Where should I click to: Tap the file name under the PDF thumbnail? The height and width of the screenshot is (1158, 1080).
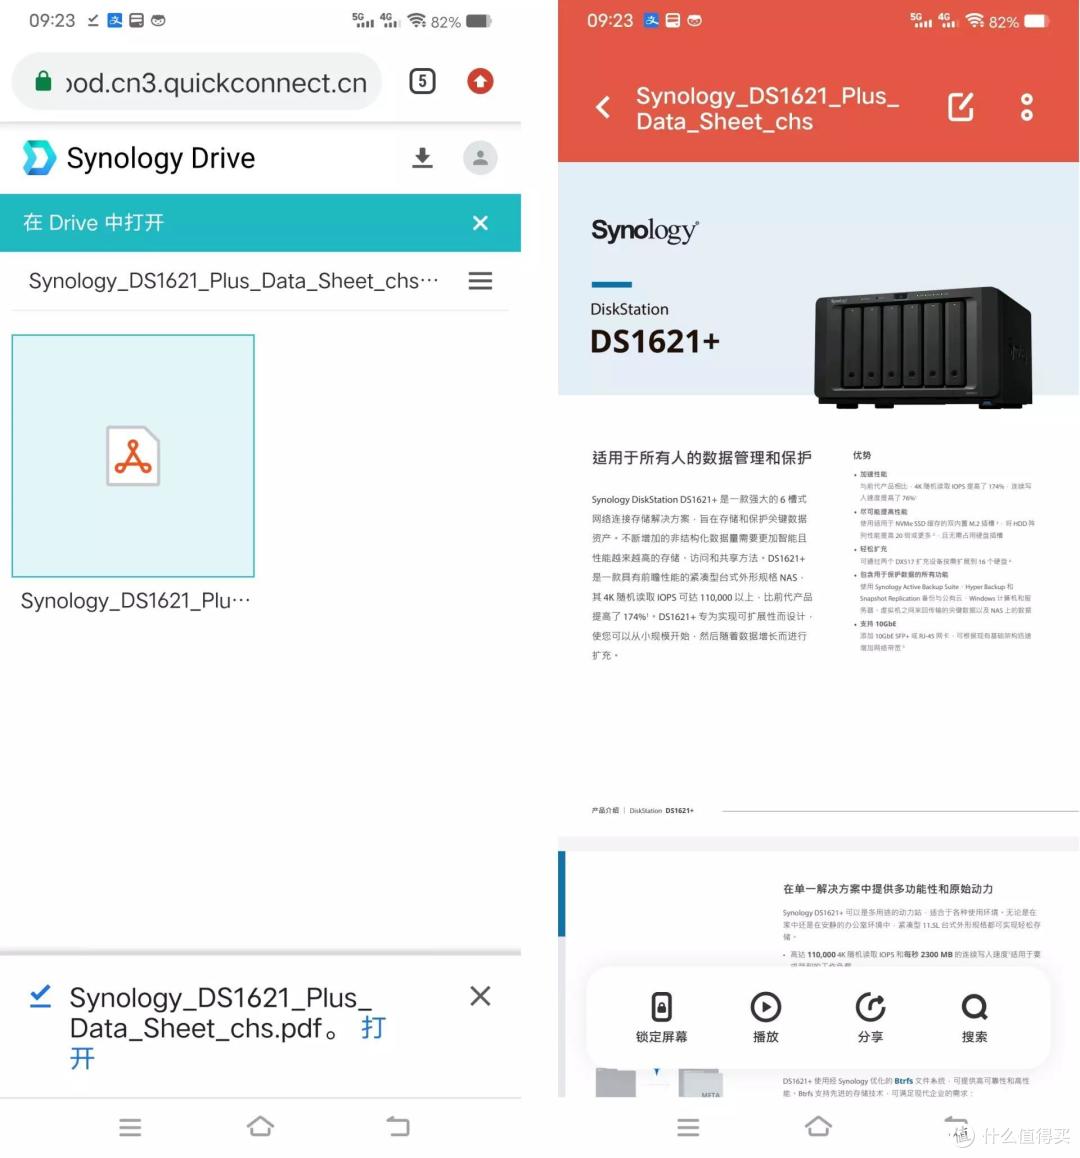135,600
